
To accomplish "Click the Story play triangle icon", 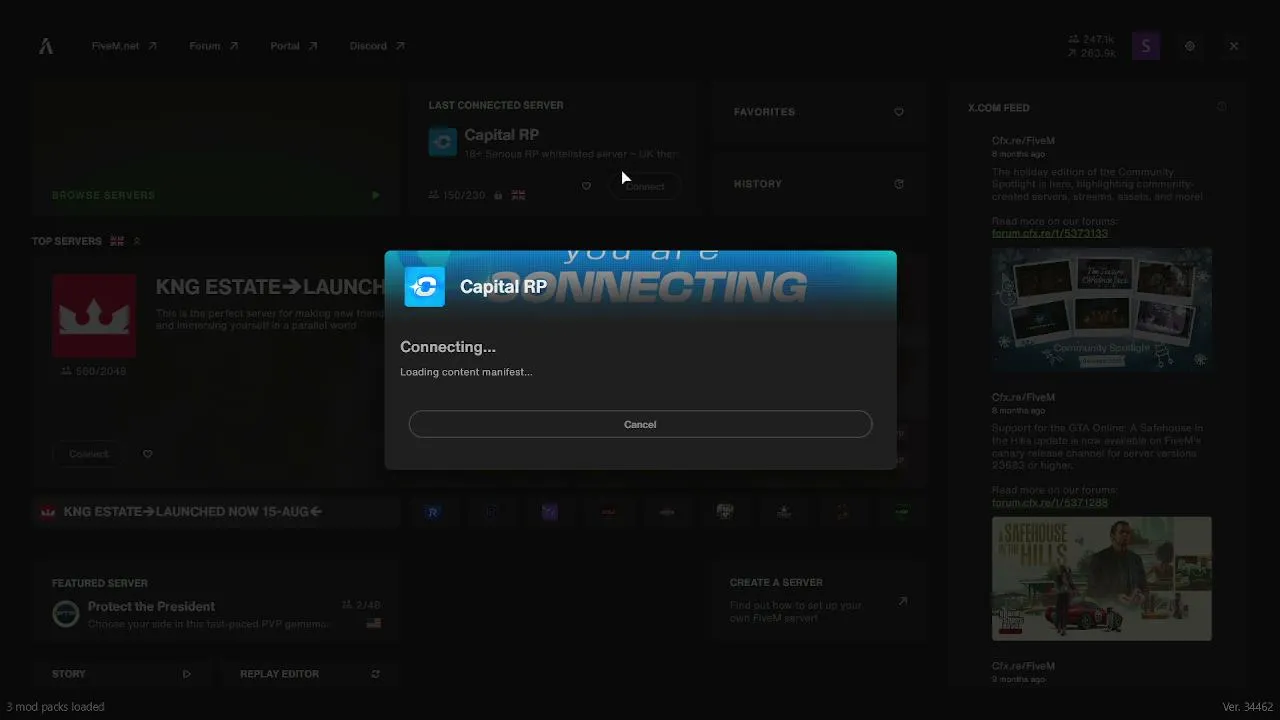I will [187, 674].
